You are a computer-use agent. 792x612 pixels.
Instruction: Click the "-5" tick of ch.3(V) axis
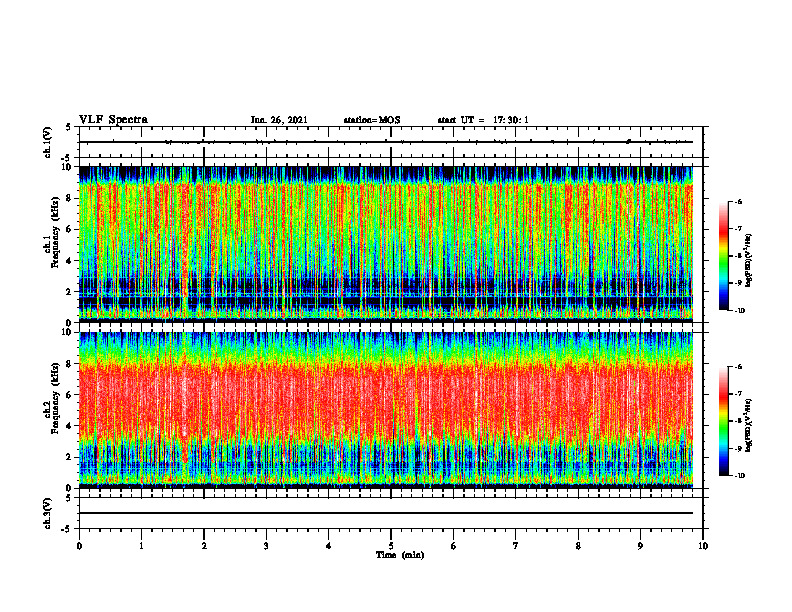click(x=68, y=529)
